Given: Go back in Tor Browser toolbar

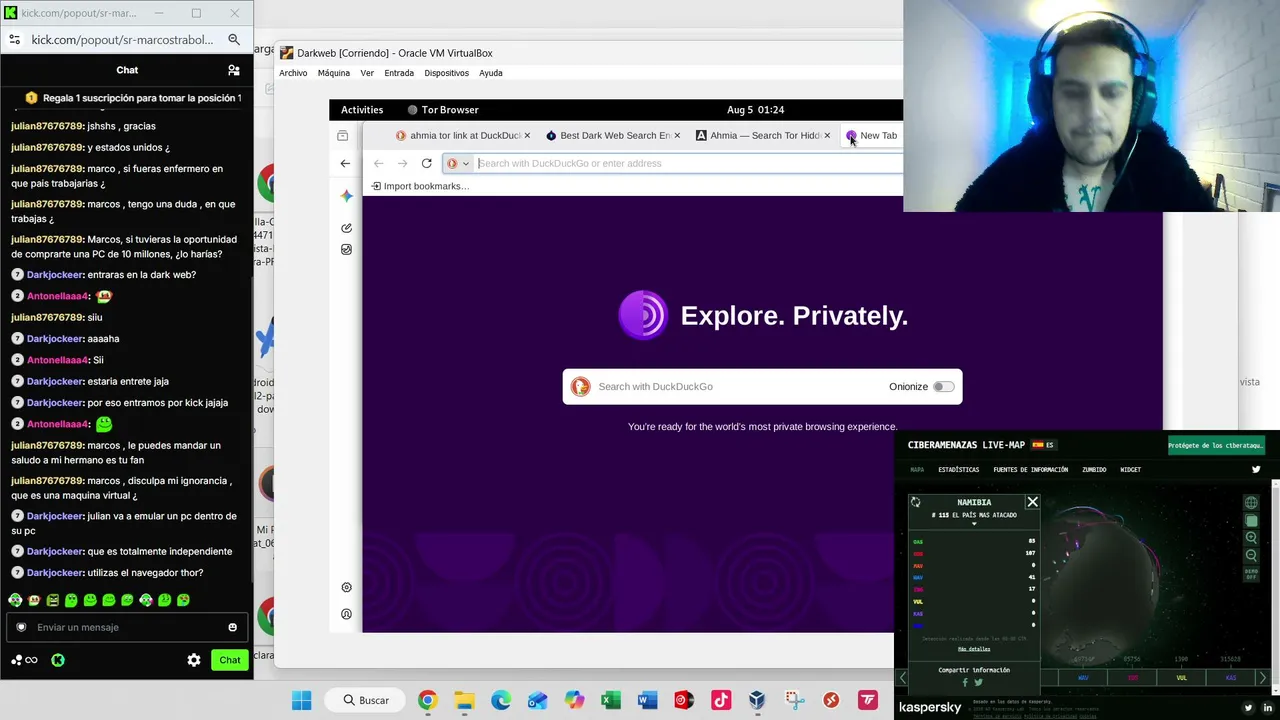Looking at the screenshot, I should point(378,163).
